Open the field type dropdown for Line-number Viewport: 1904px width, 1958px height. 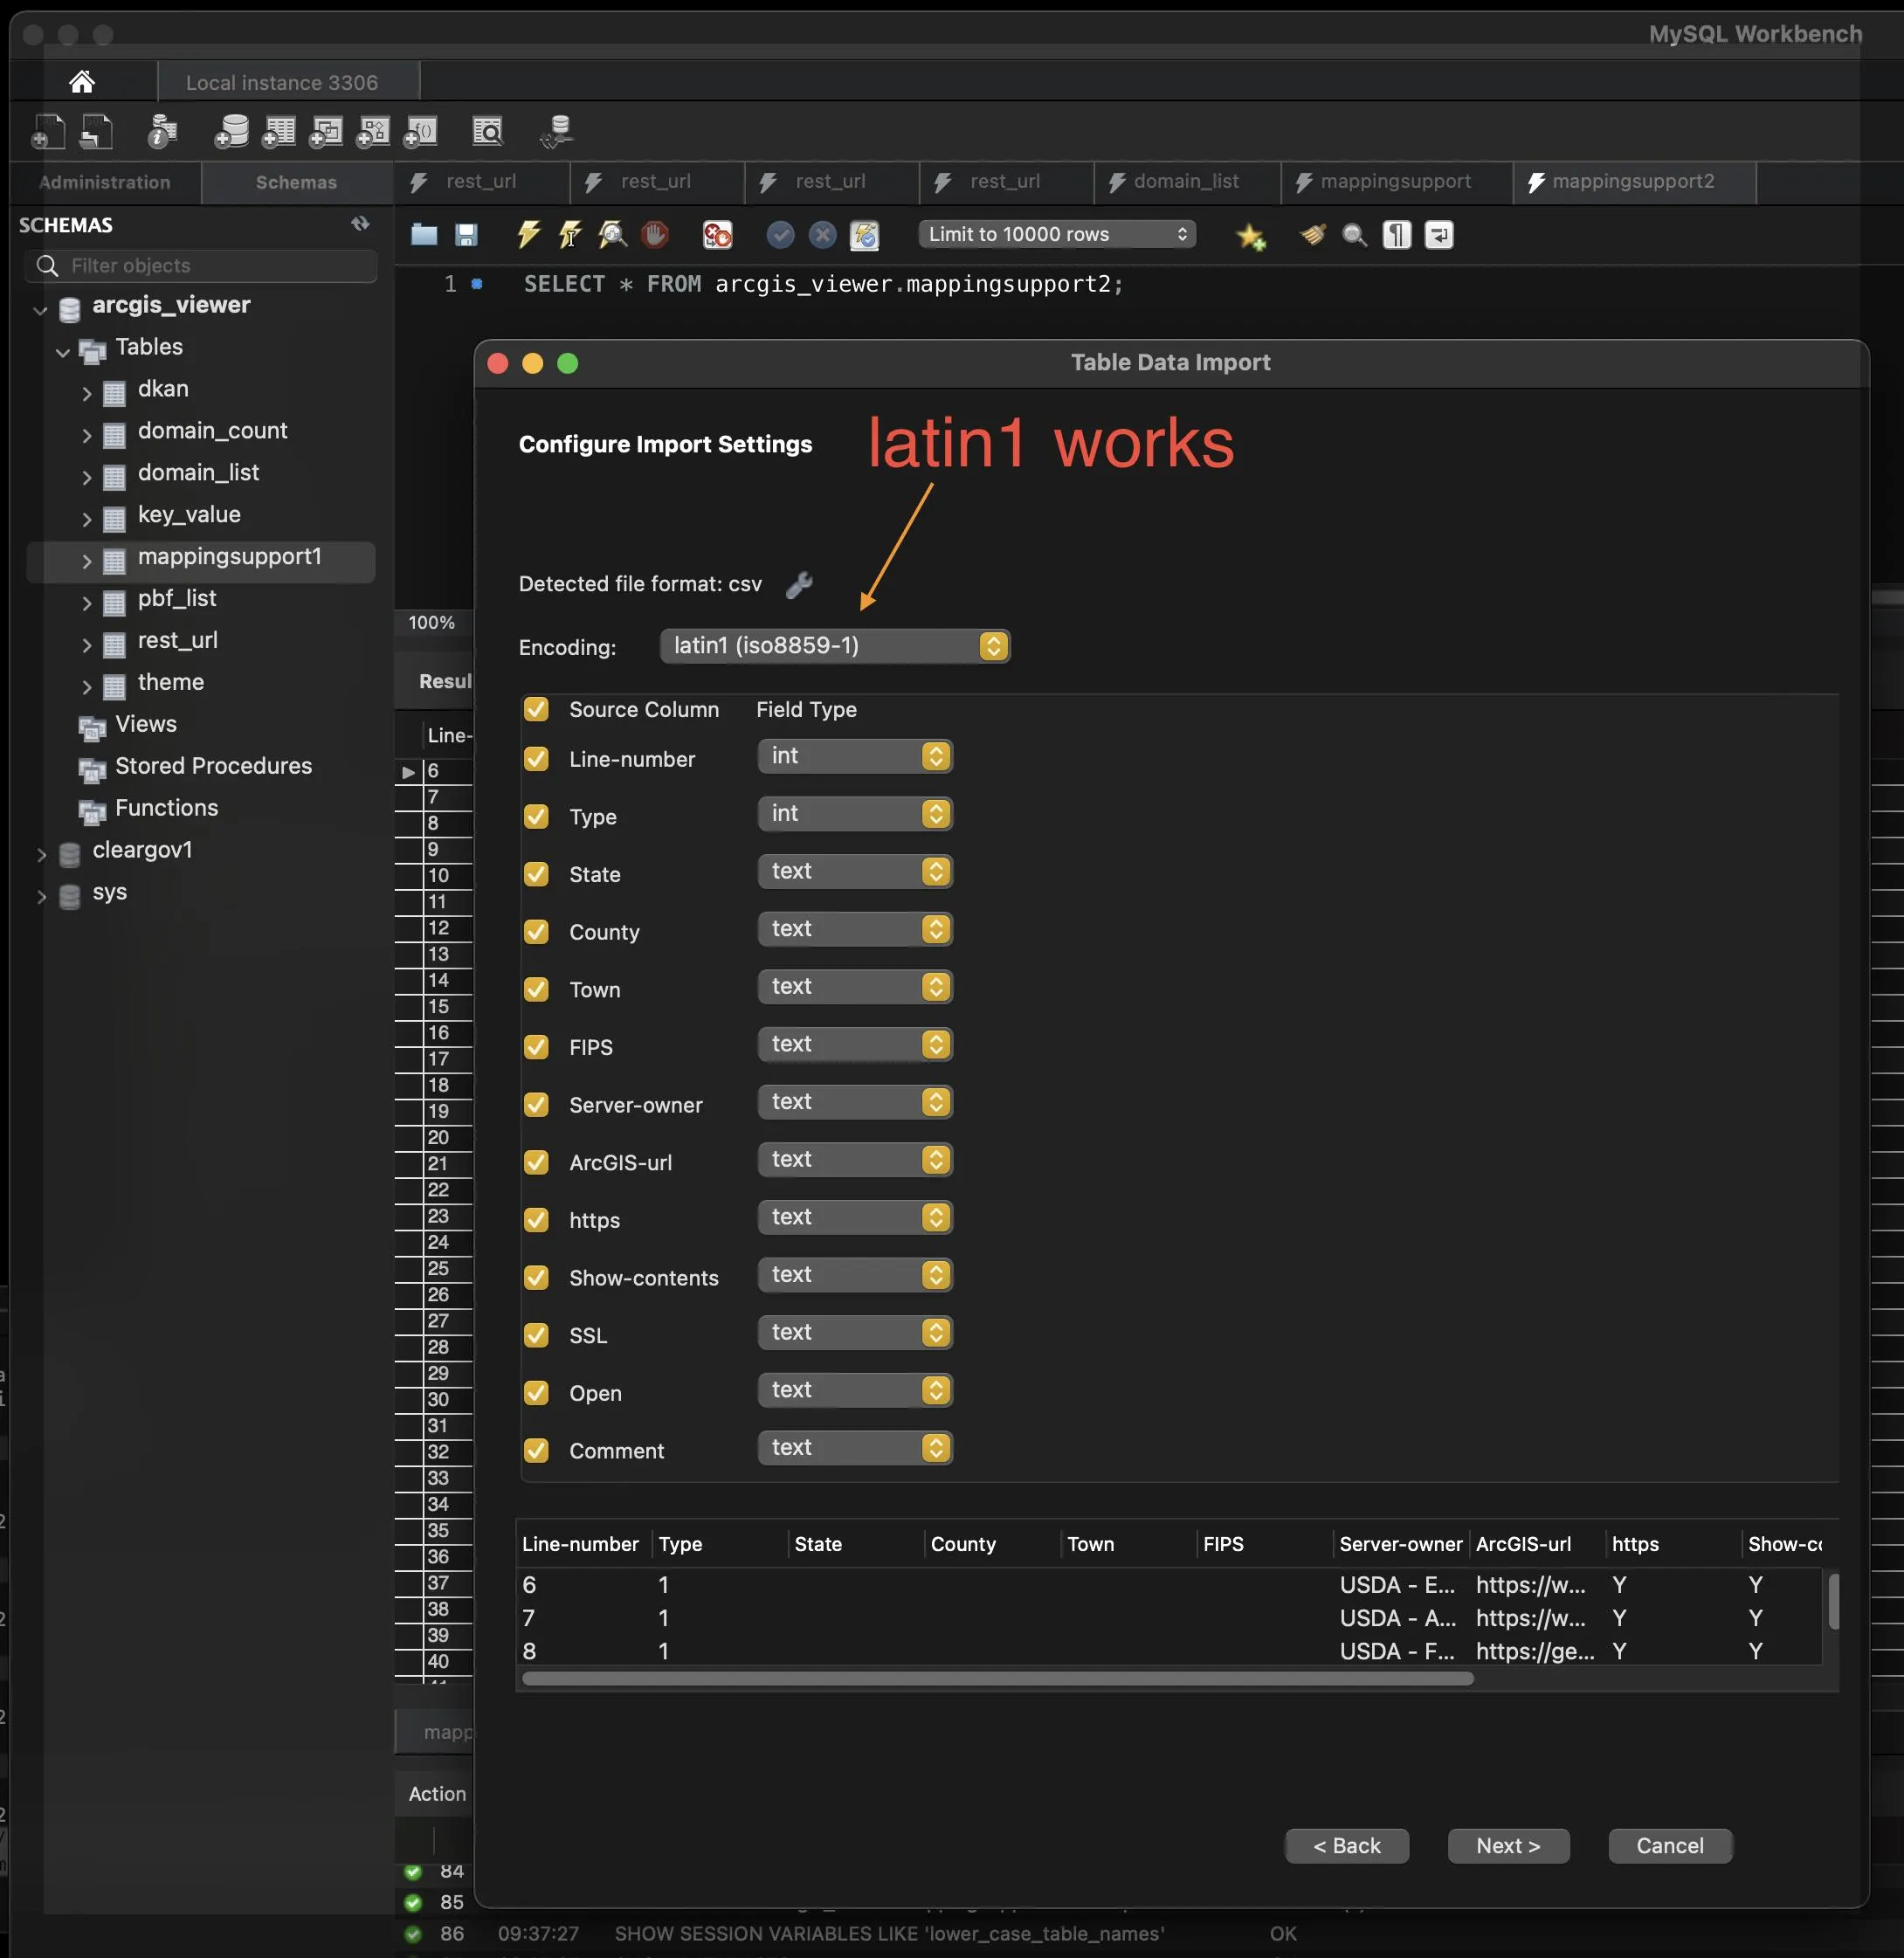855,757
